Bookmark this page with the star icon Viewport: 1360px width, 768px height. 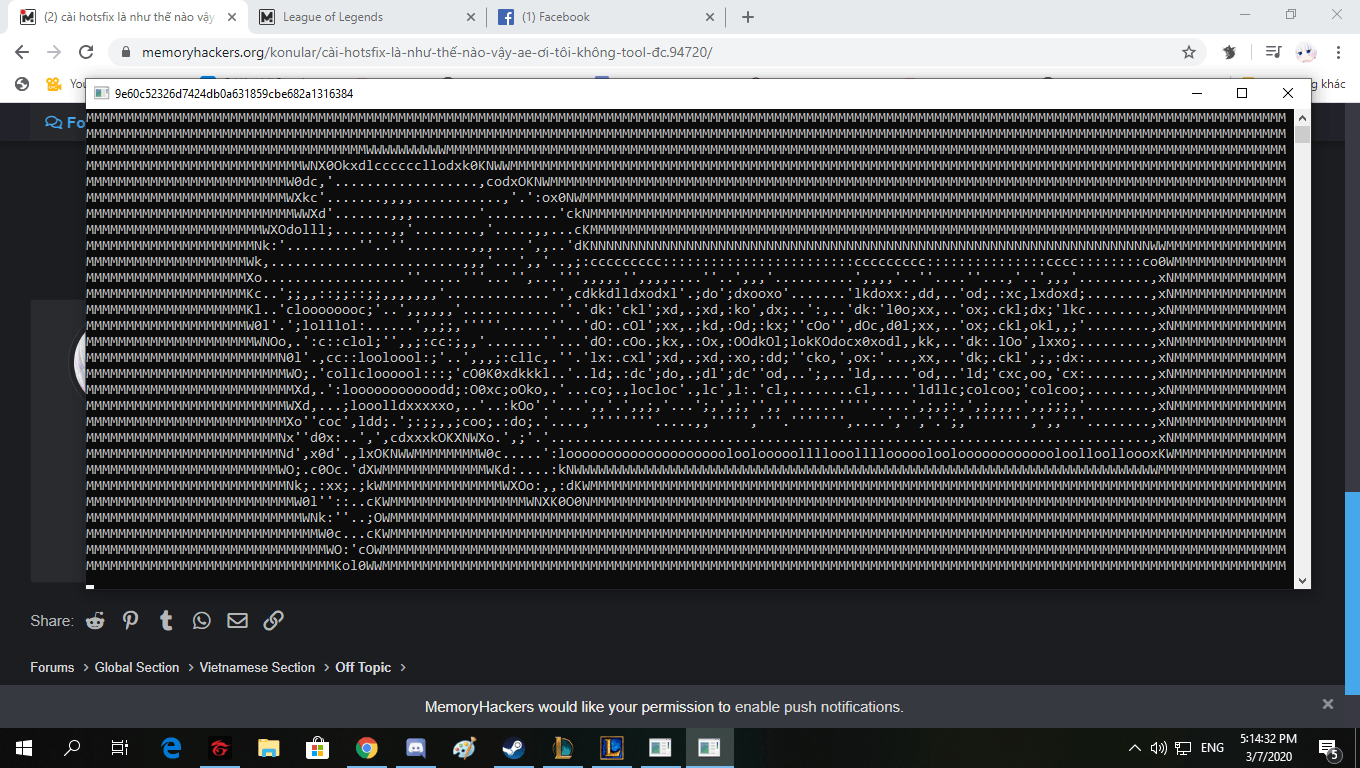point(1189,52)
